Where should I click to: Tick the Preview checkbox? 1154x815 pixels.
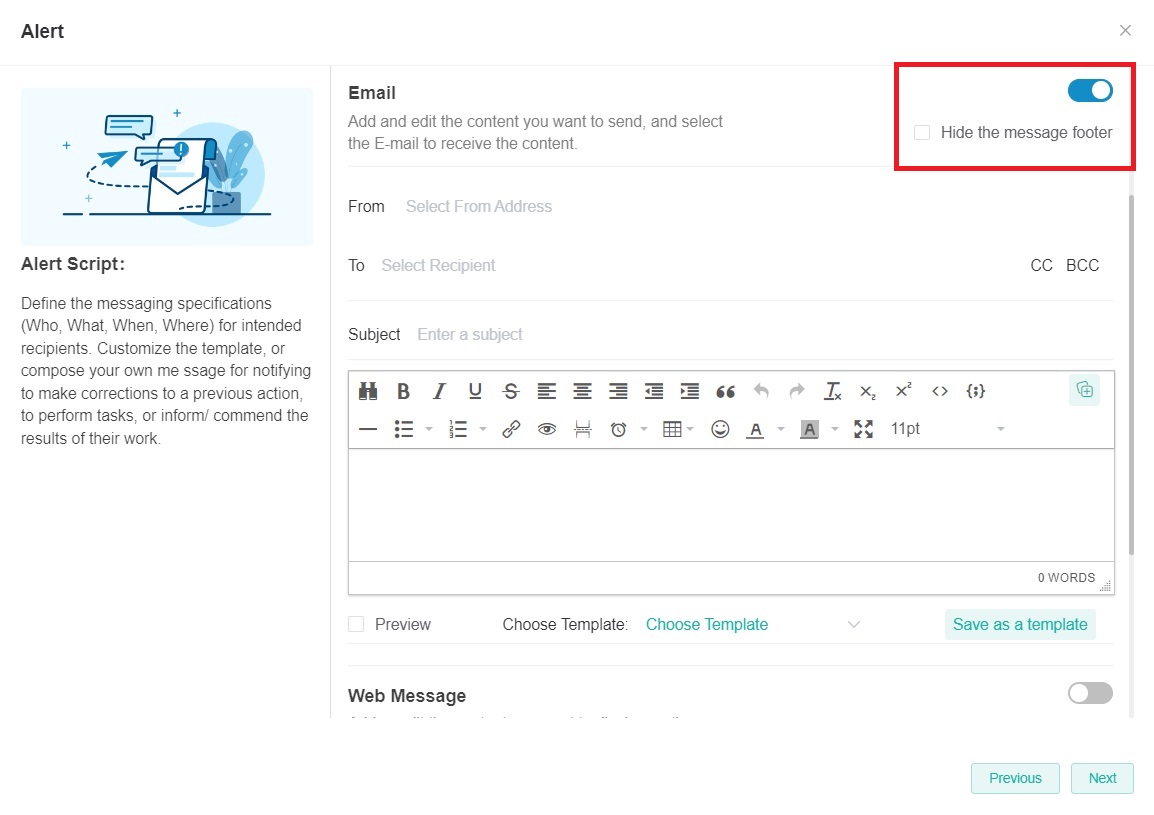point(356,624)
